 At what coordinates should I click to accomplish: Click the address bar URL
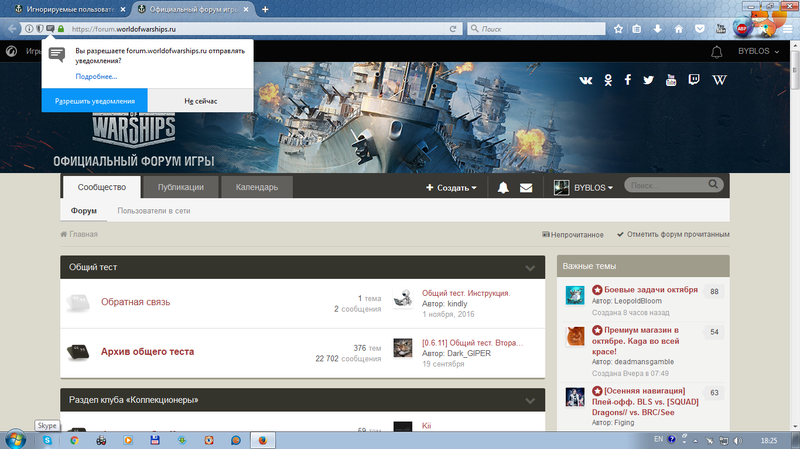point(123,29)
